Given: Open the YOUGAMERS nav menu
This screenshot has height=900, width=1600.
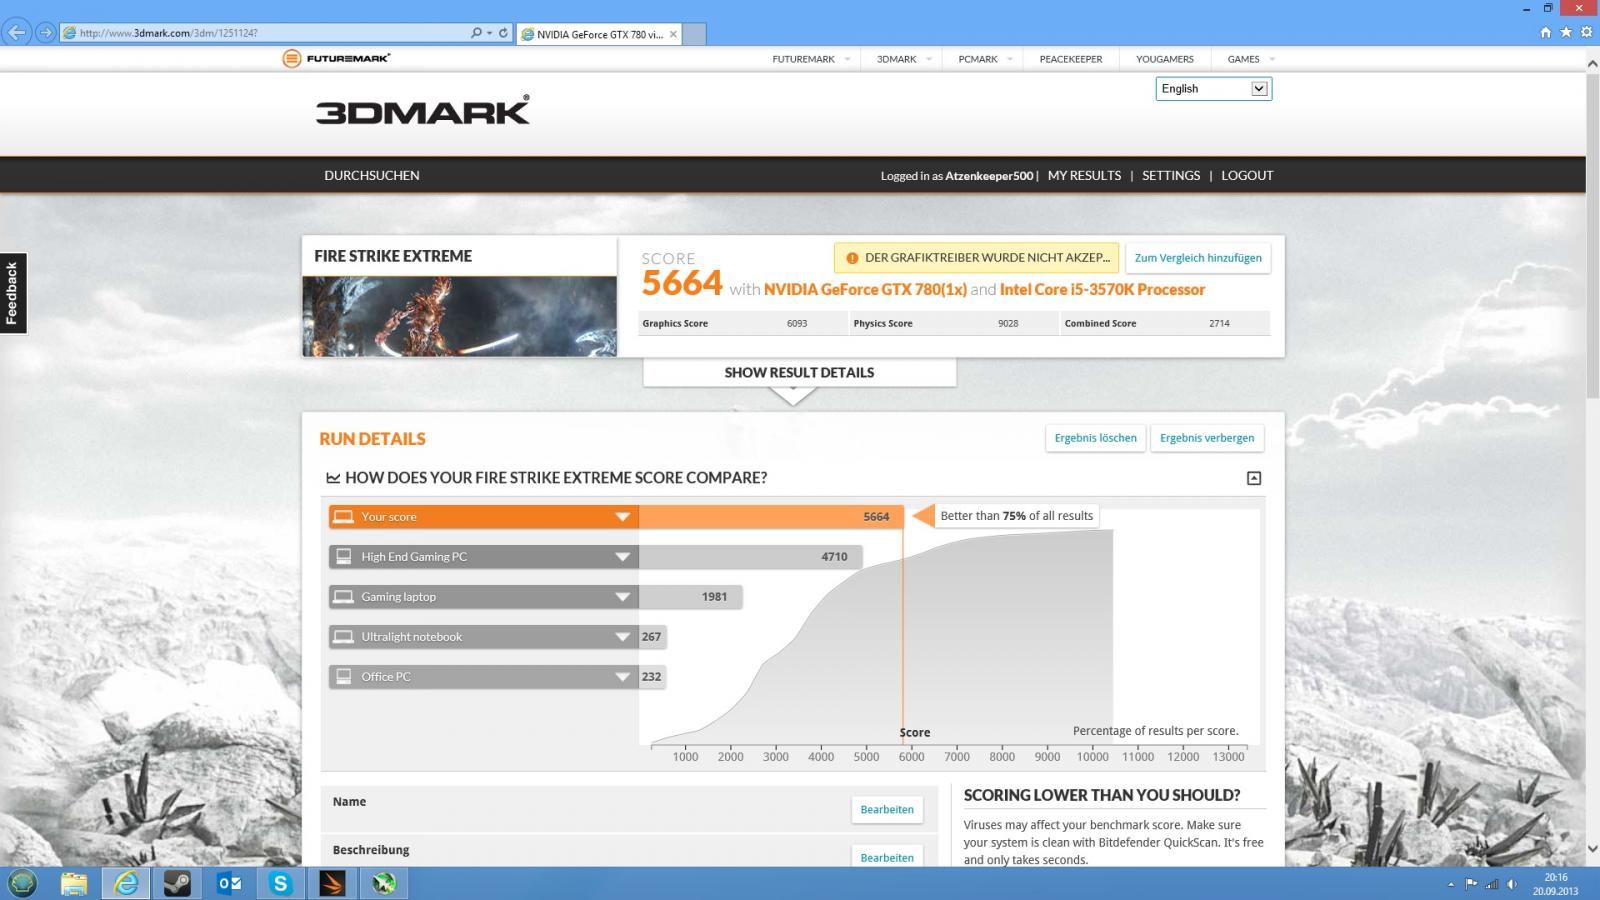Looking at the screenshot, I should click(x=1165, y=59).
